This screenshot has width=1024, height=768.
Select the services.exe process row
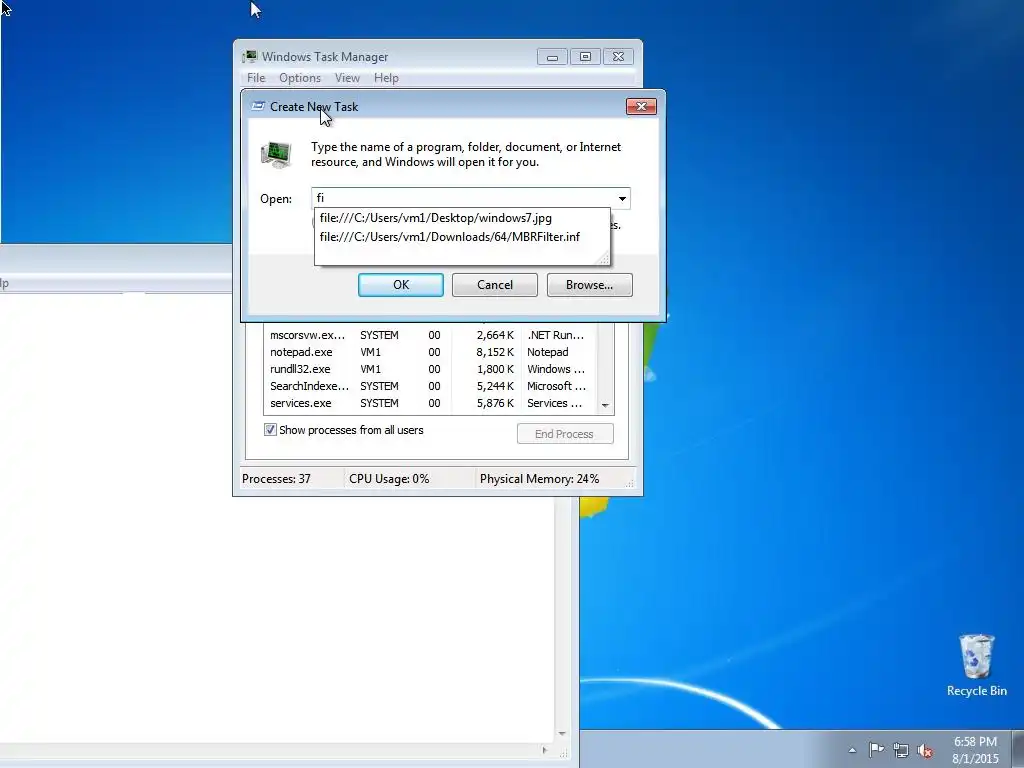(431, 403)
